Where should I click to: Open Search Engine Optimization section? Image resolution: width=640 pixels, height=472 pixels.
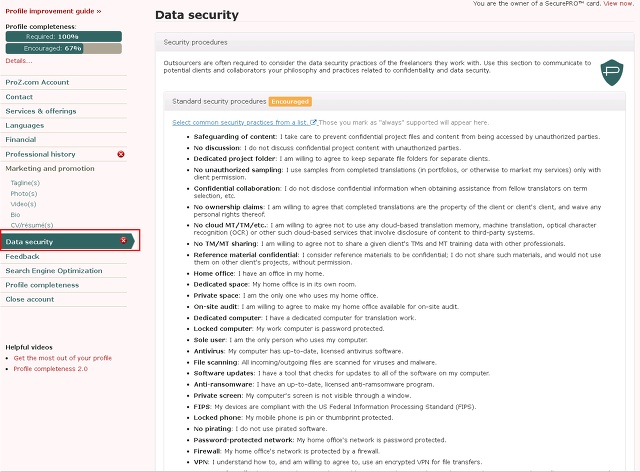click(54, 271)
